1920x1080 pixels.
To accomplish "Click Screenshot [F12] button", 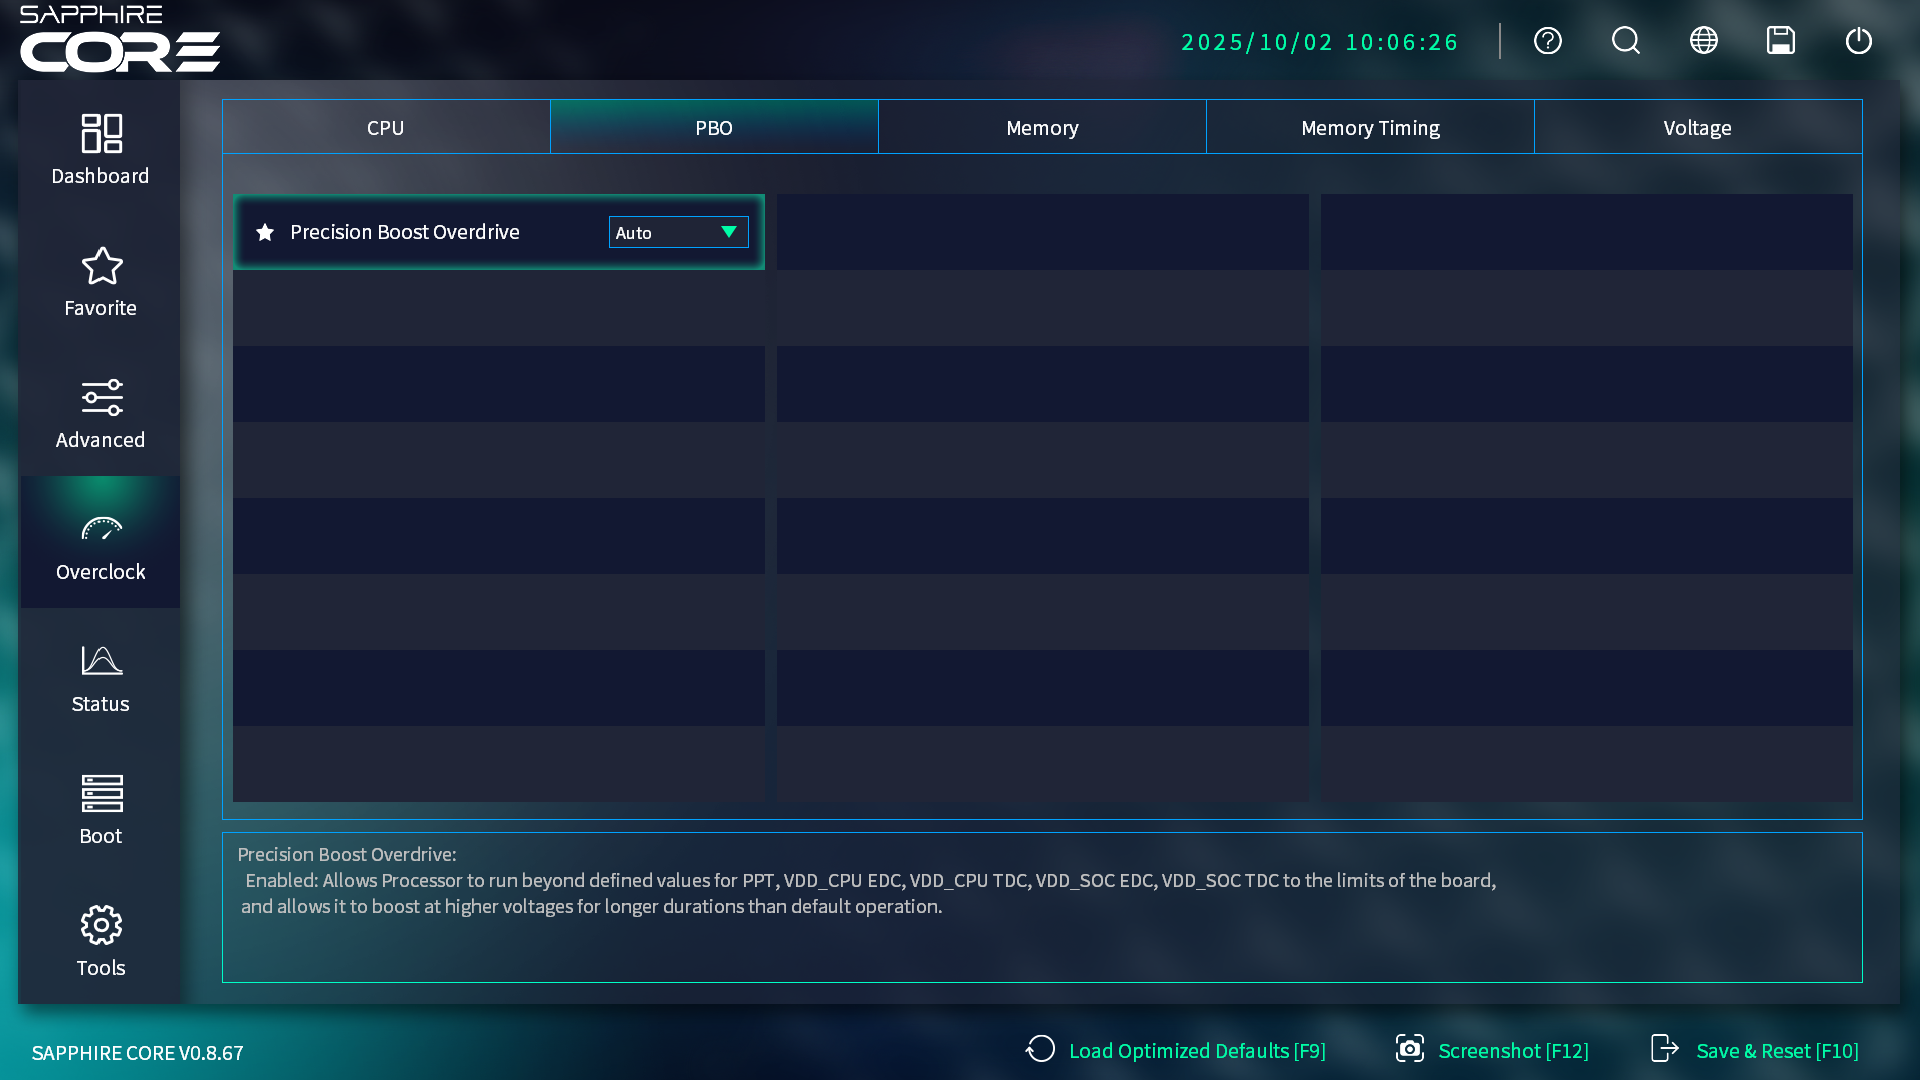I will (1492, 1050).
